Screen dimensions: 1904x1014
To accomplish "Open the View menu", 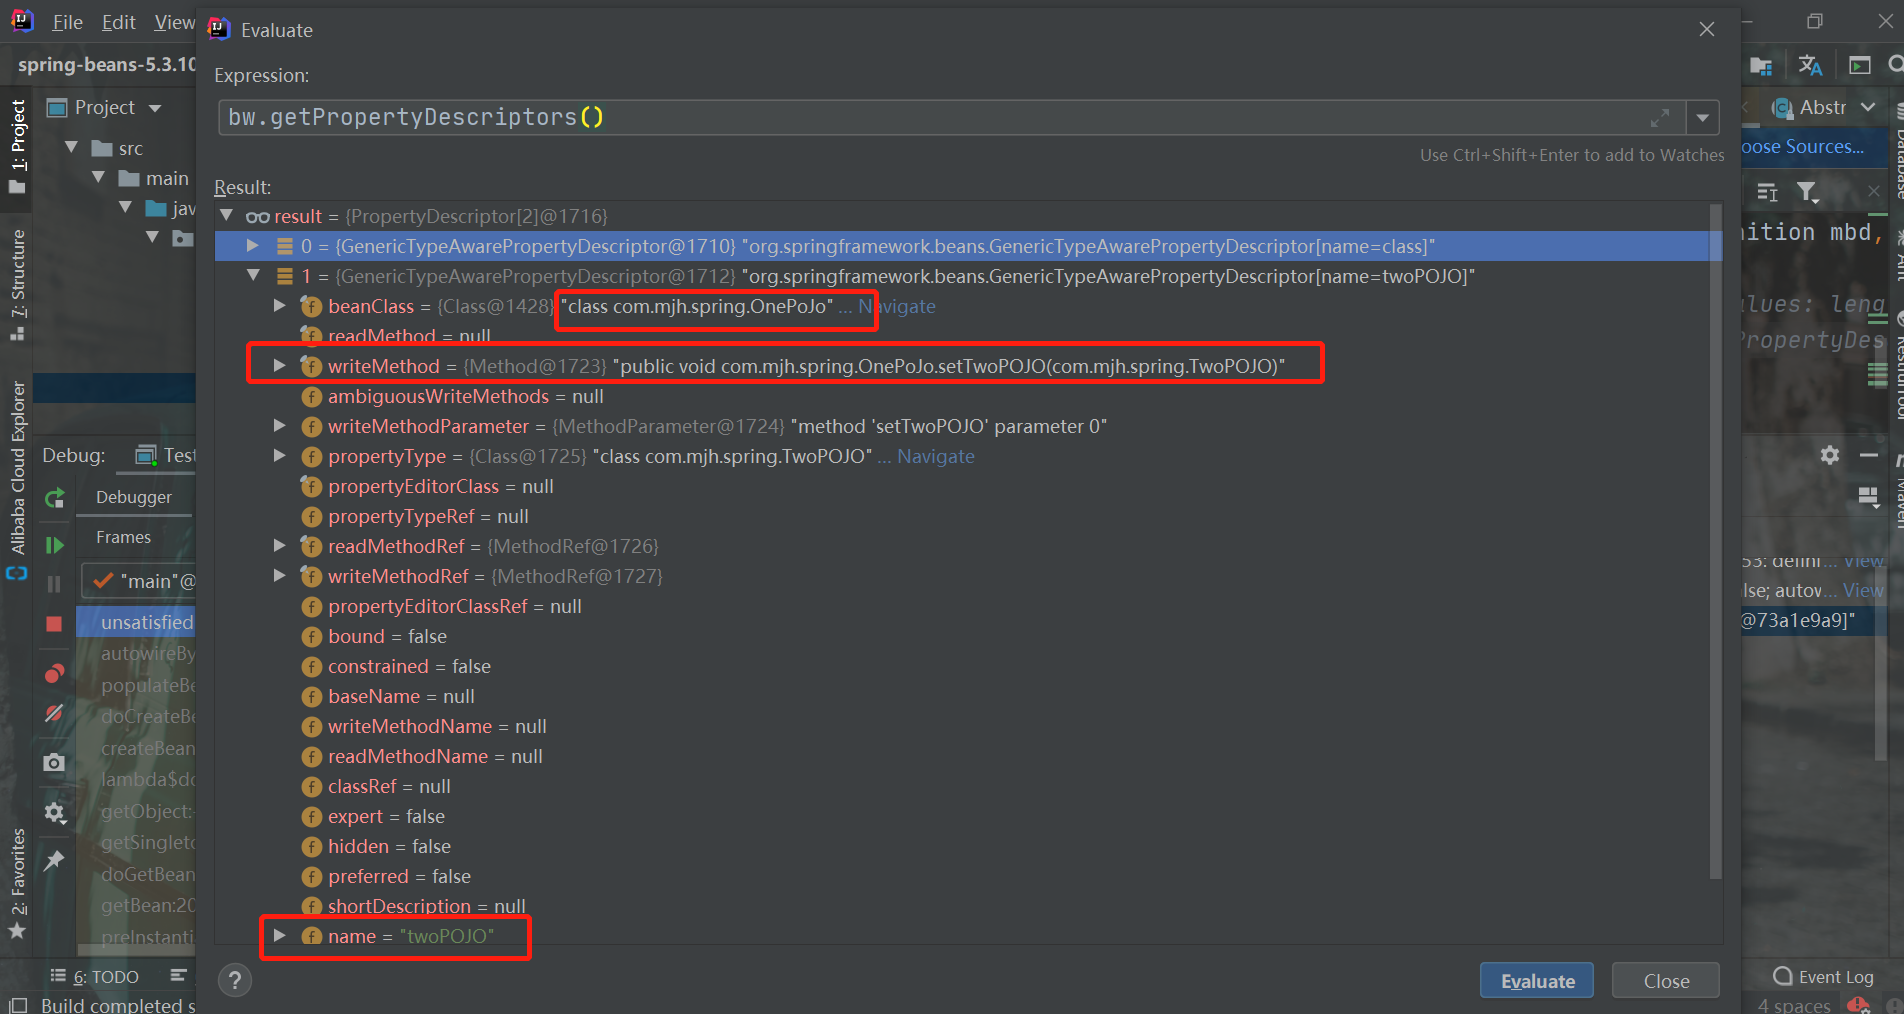I will coord(175,22).
